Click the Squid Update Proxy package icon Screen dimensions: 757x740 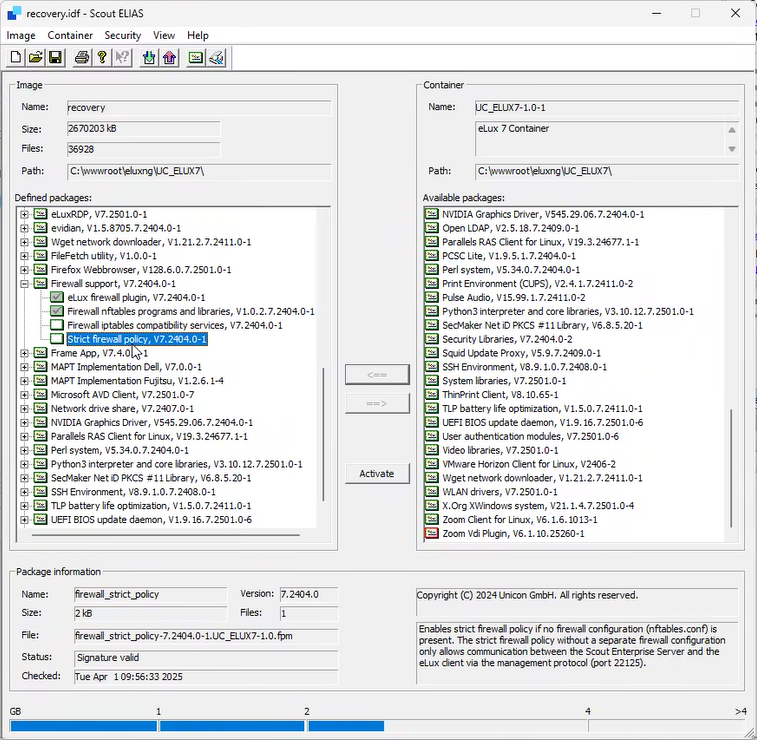[x=431, y=353]
